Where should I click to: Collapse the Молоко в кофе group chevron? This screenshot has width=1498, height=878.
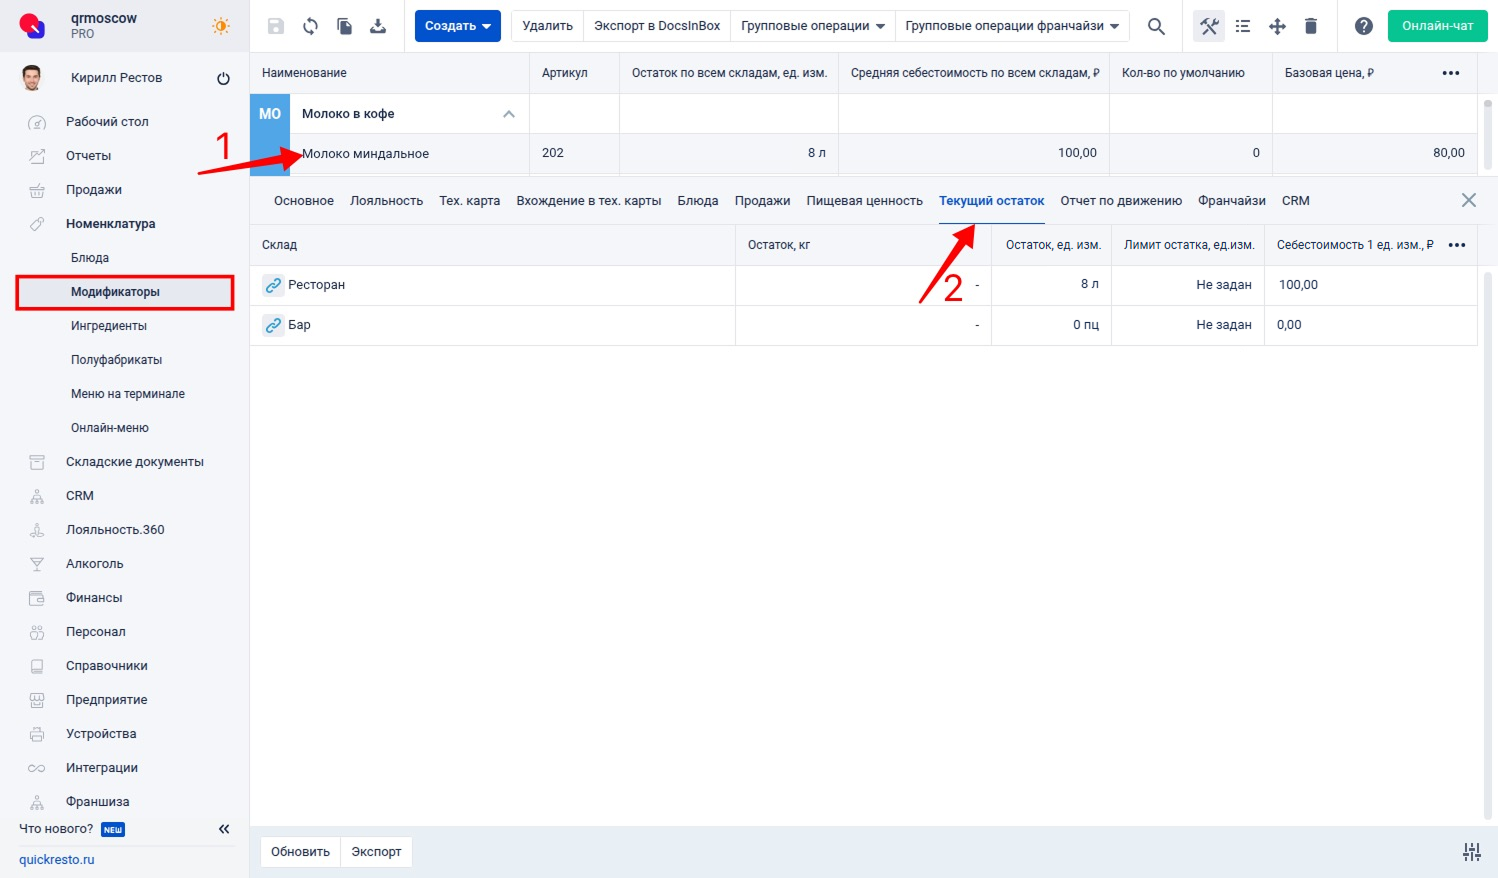(x=509, y=113)
